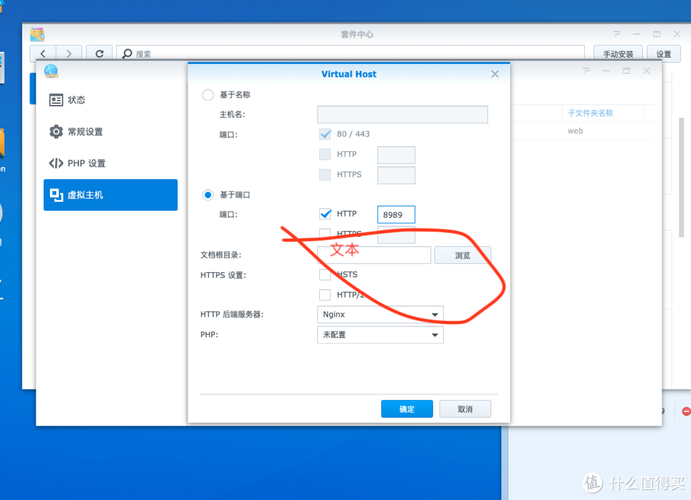
Task: Select the 基于端口 radio button
Action: tap(208, 195)
